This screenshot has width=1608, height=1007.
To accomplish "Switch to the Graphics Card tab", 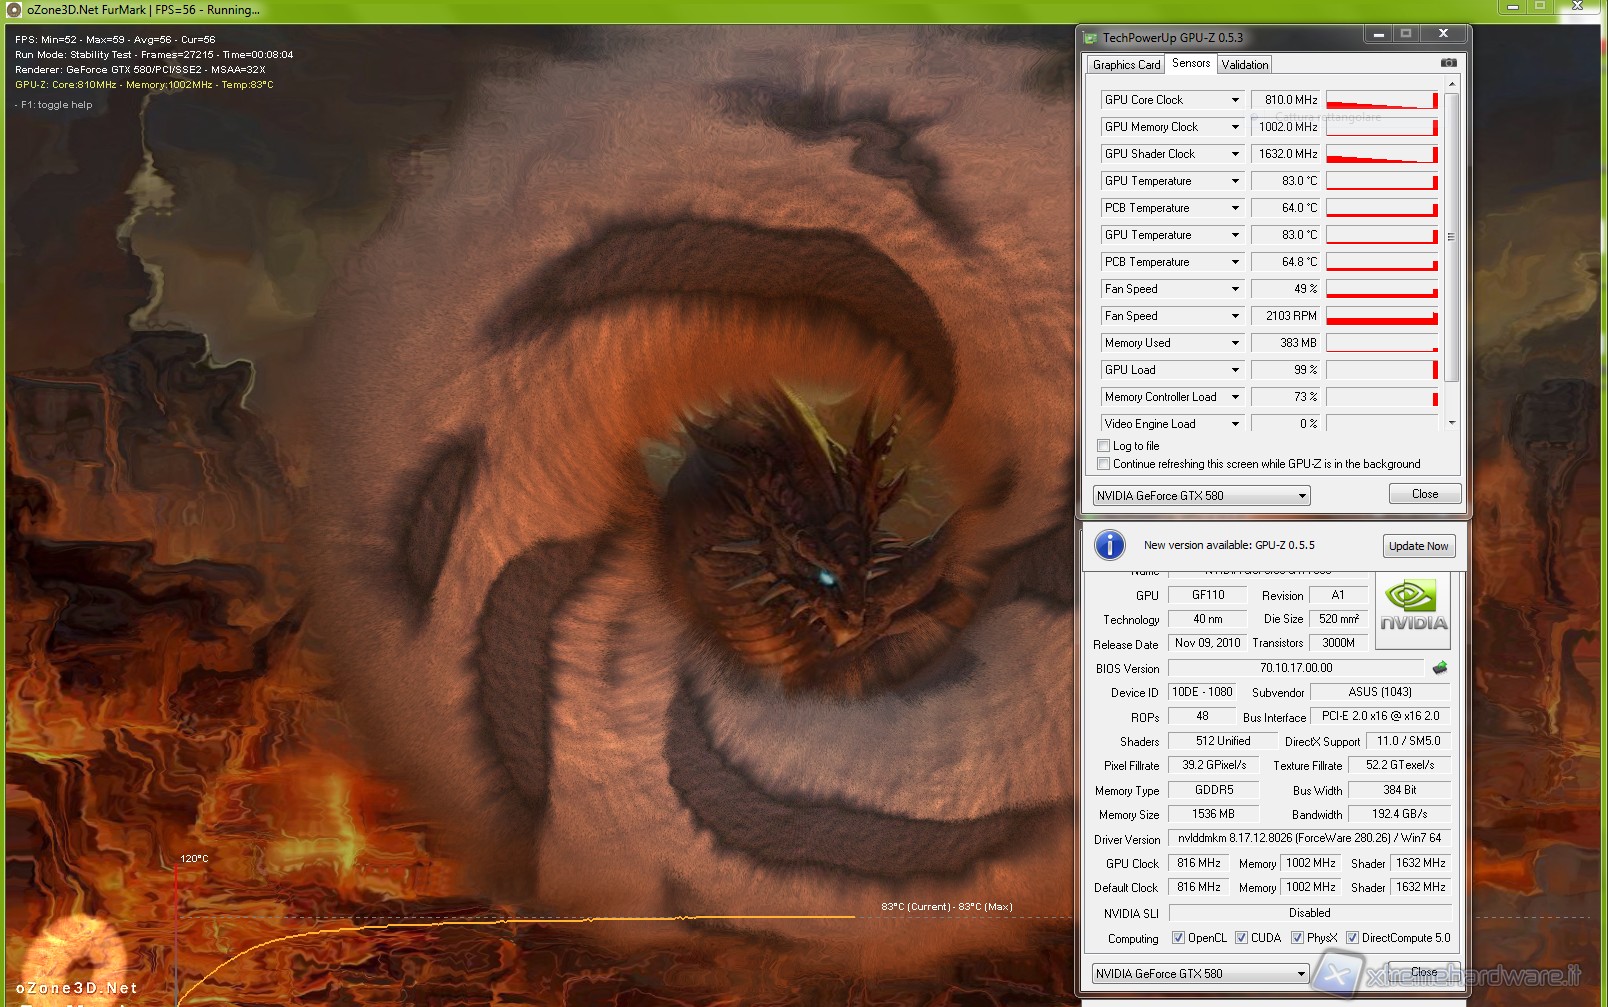I will [1126, 65].
